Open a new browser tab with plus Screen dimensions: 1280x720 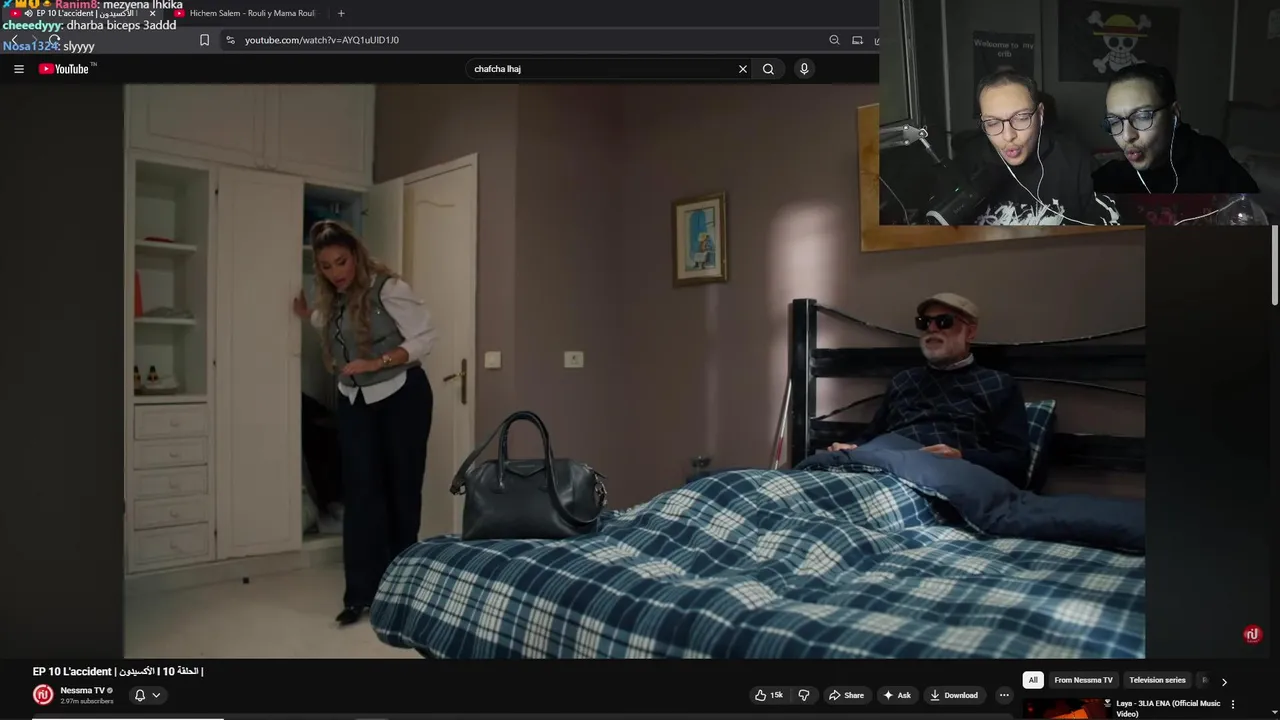click(x=341, y=13)
